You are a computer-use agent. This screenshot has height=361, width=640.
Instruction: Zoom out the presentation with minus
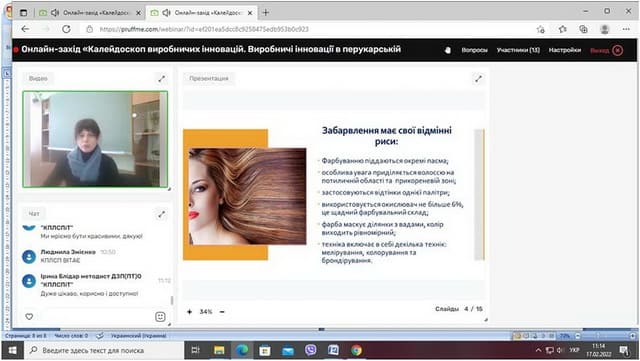pos(222,312)
